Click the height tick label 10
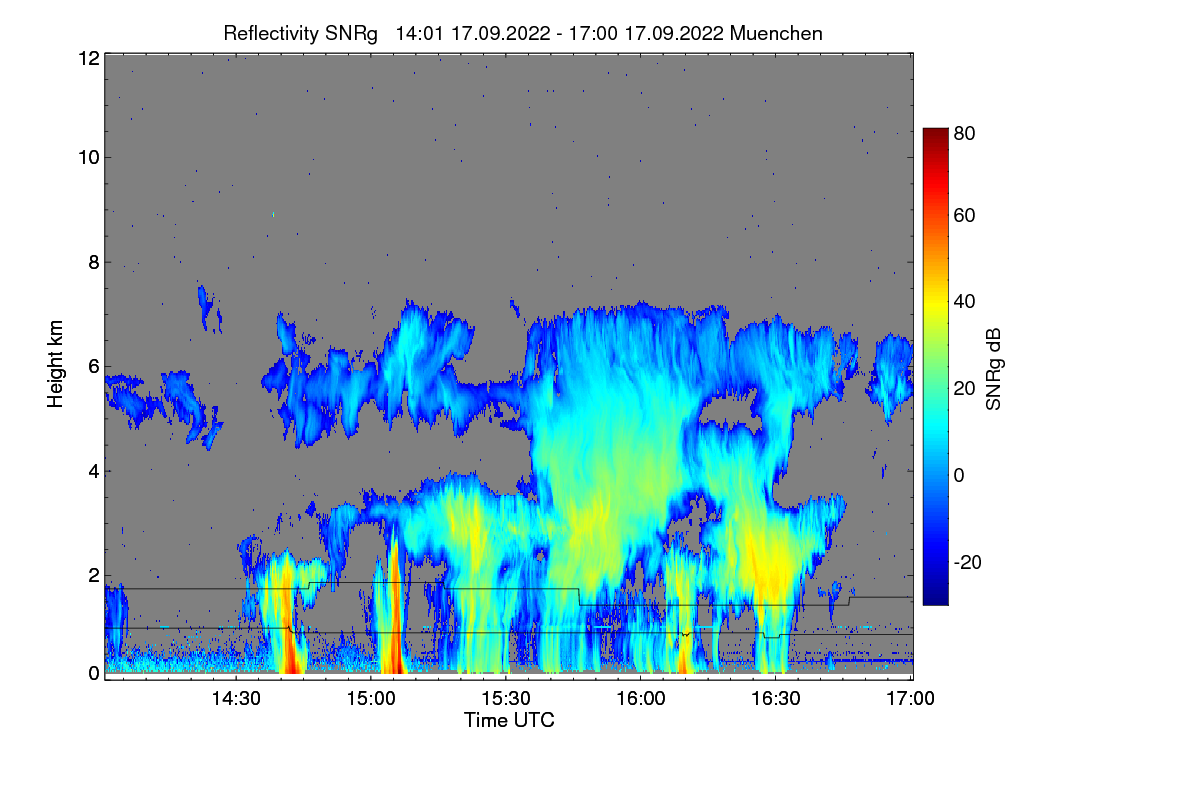The image size is (1200, 800). (x=88, y=157)
